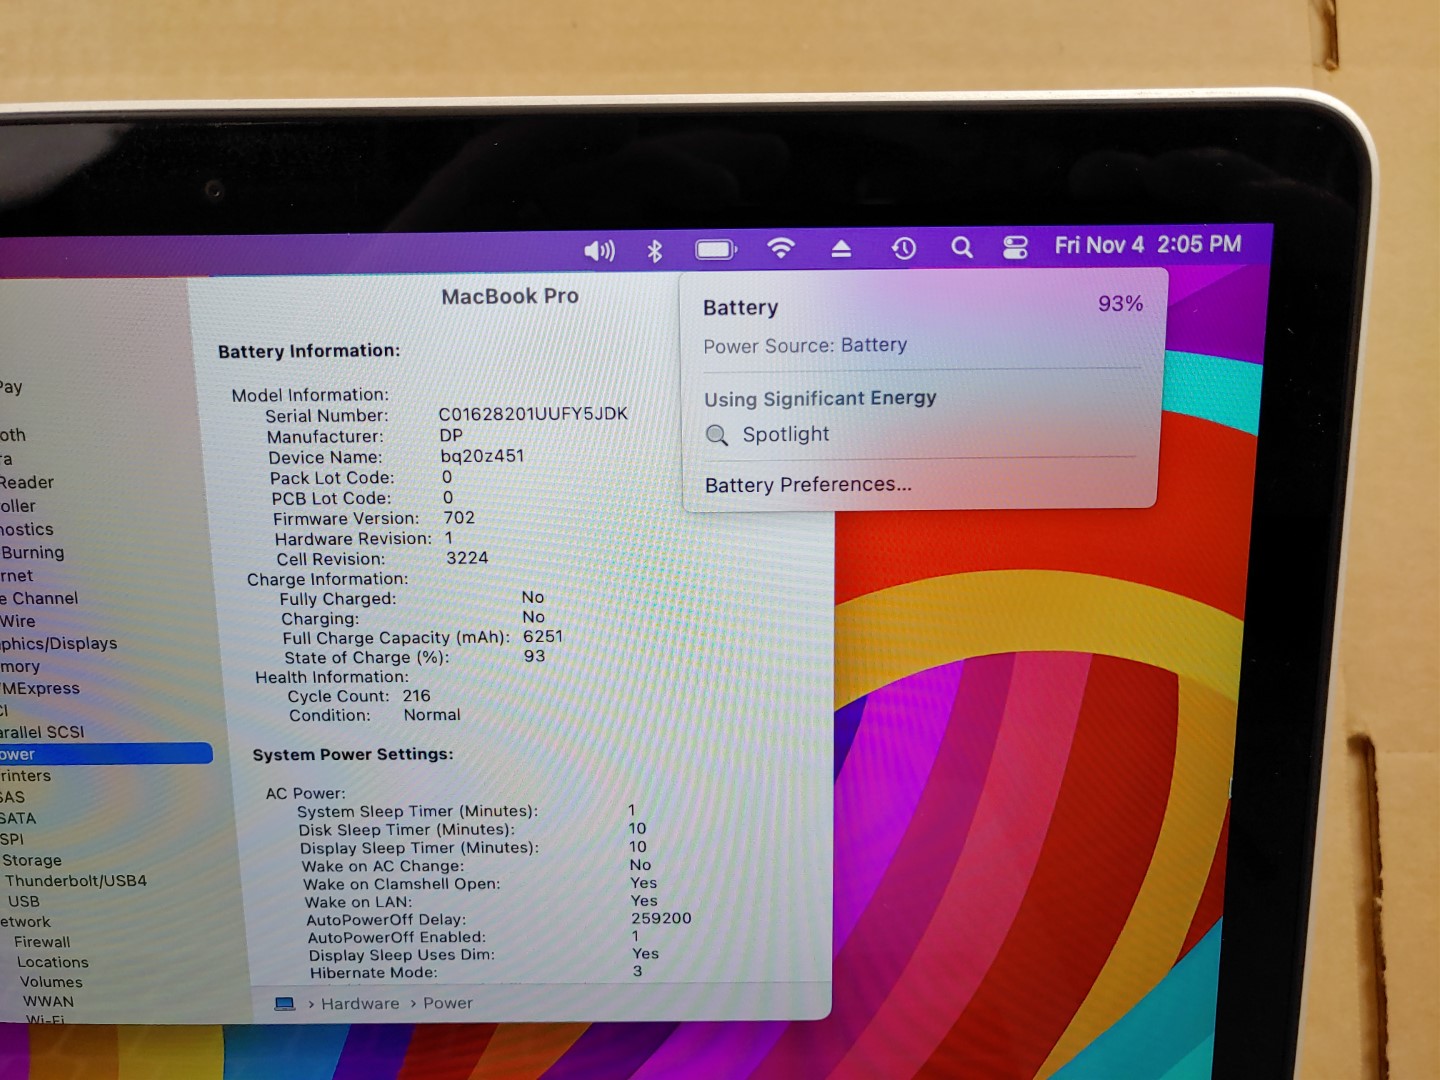This screenshot has width=1440, height=1080.
Task: Select Graphics/Displays in sidebar
Action: 58,643
